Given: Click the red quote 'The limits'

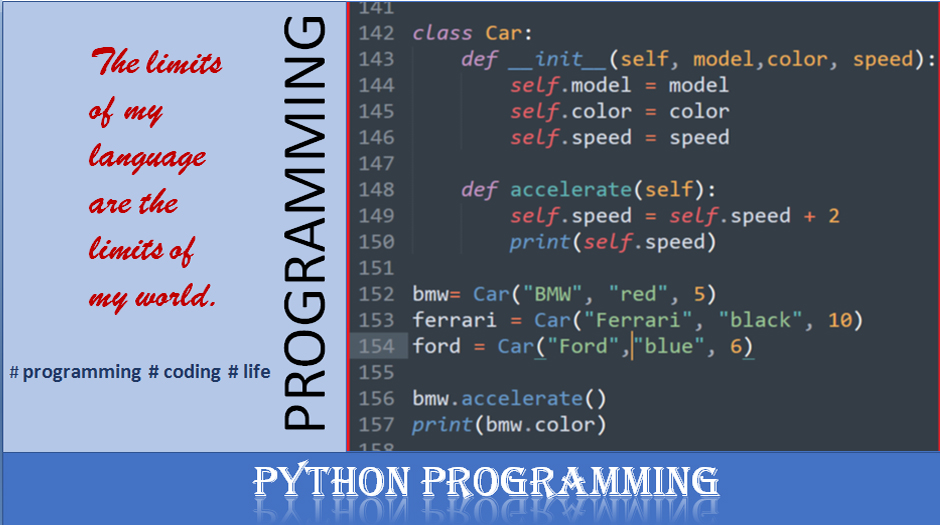Looking at the screenshot, I should (156, 62).
